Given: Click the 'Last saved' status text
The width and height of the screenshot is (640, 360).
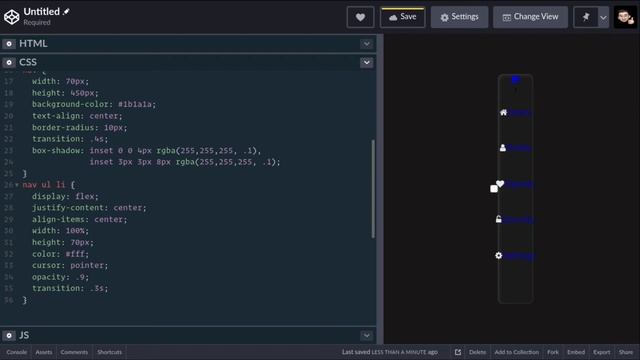Looking at the screenshot, I should tap(390, 352).
